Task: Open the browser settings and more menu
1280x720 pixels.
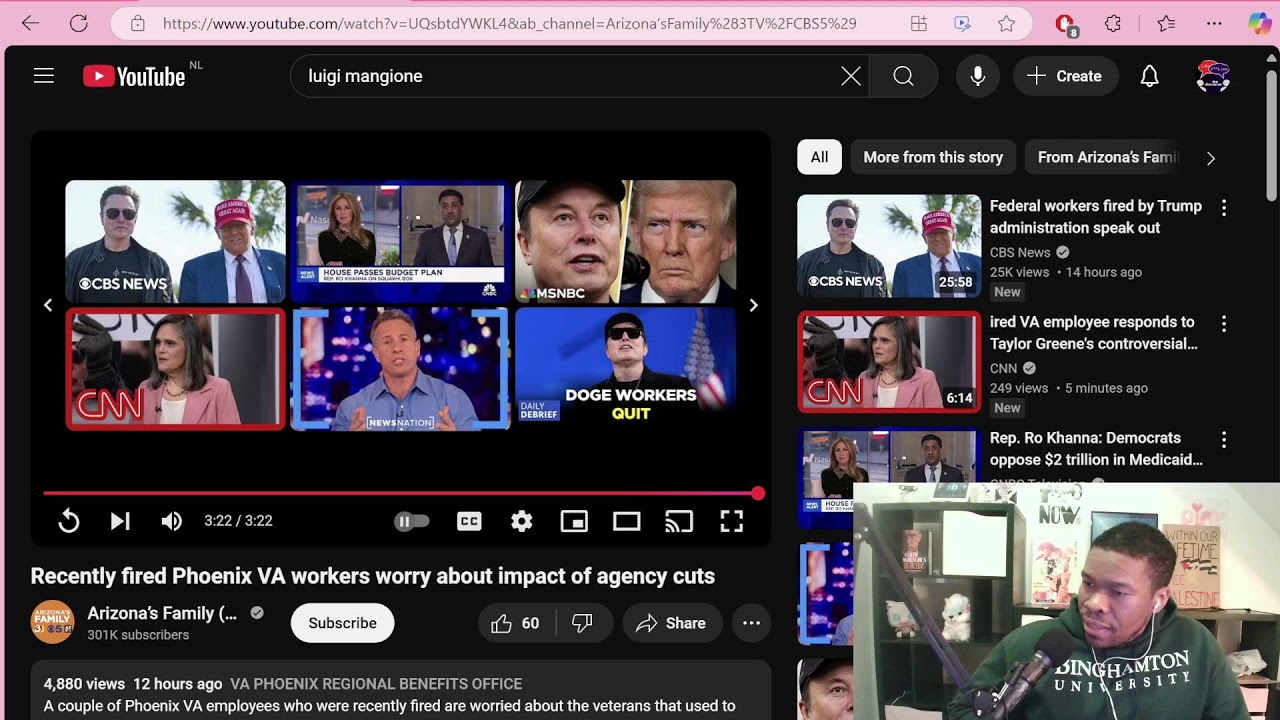Action: pyautogui.click(x=1214, y=23)
